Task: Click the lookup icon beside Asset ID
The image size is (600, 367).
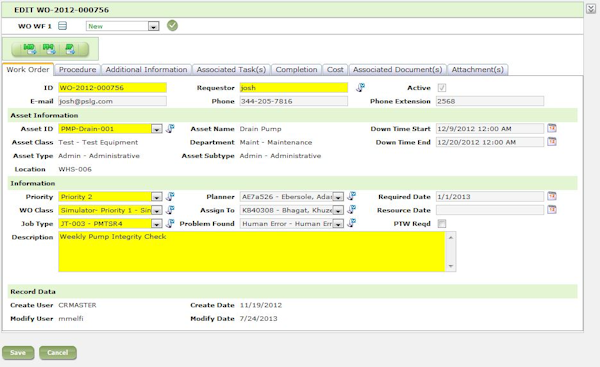Action: click(x=170, y=129)
